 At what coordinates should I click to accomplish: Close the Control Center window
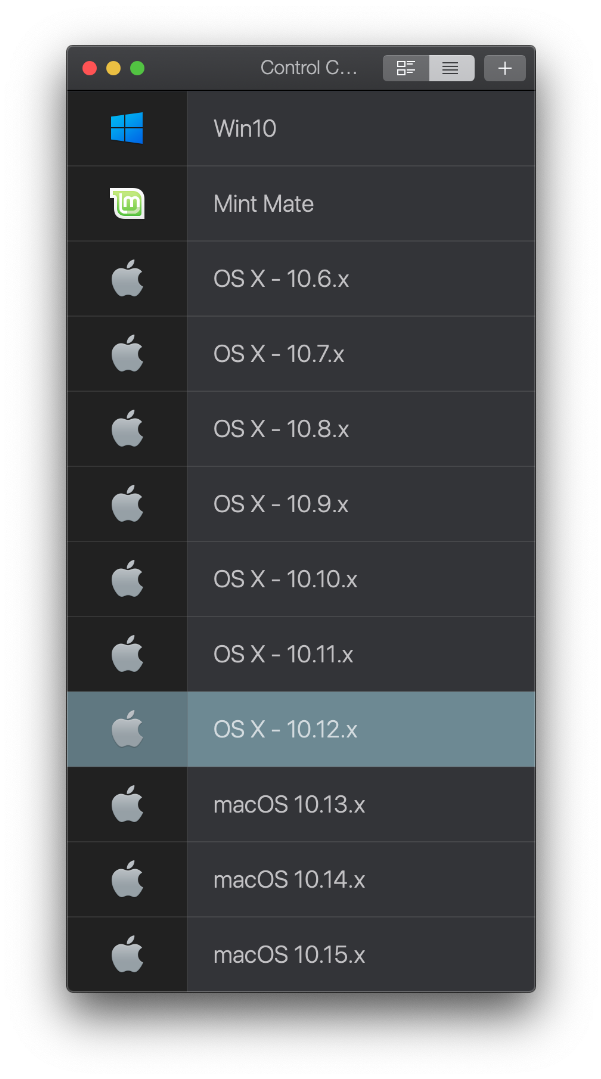(89, 68)
